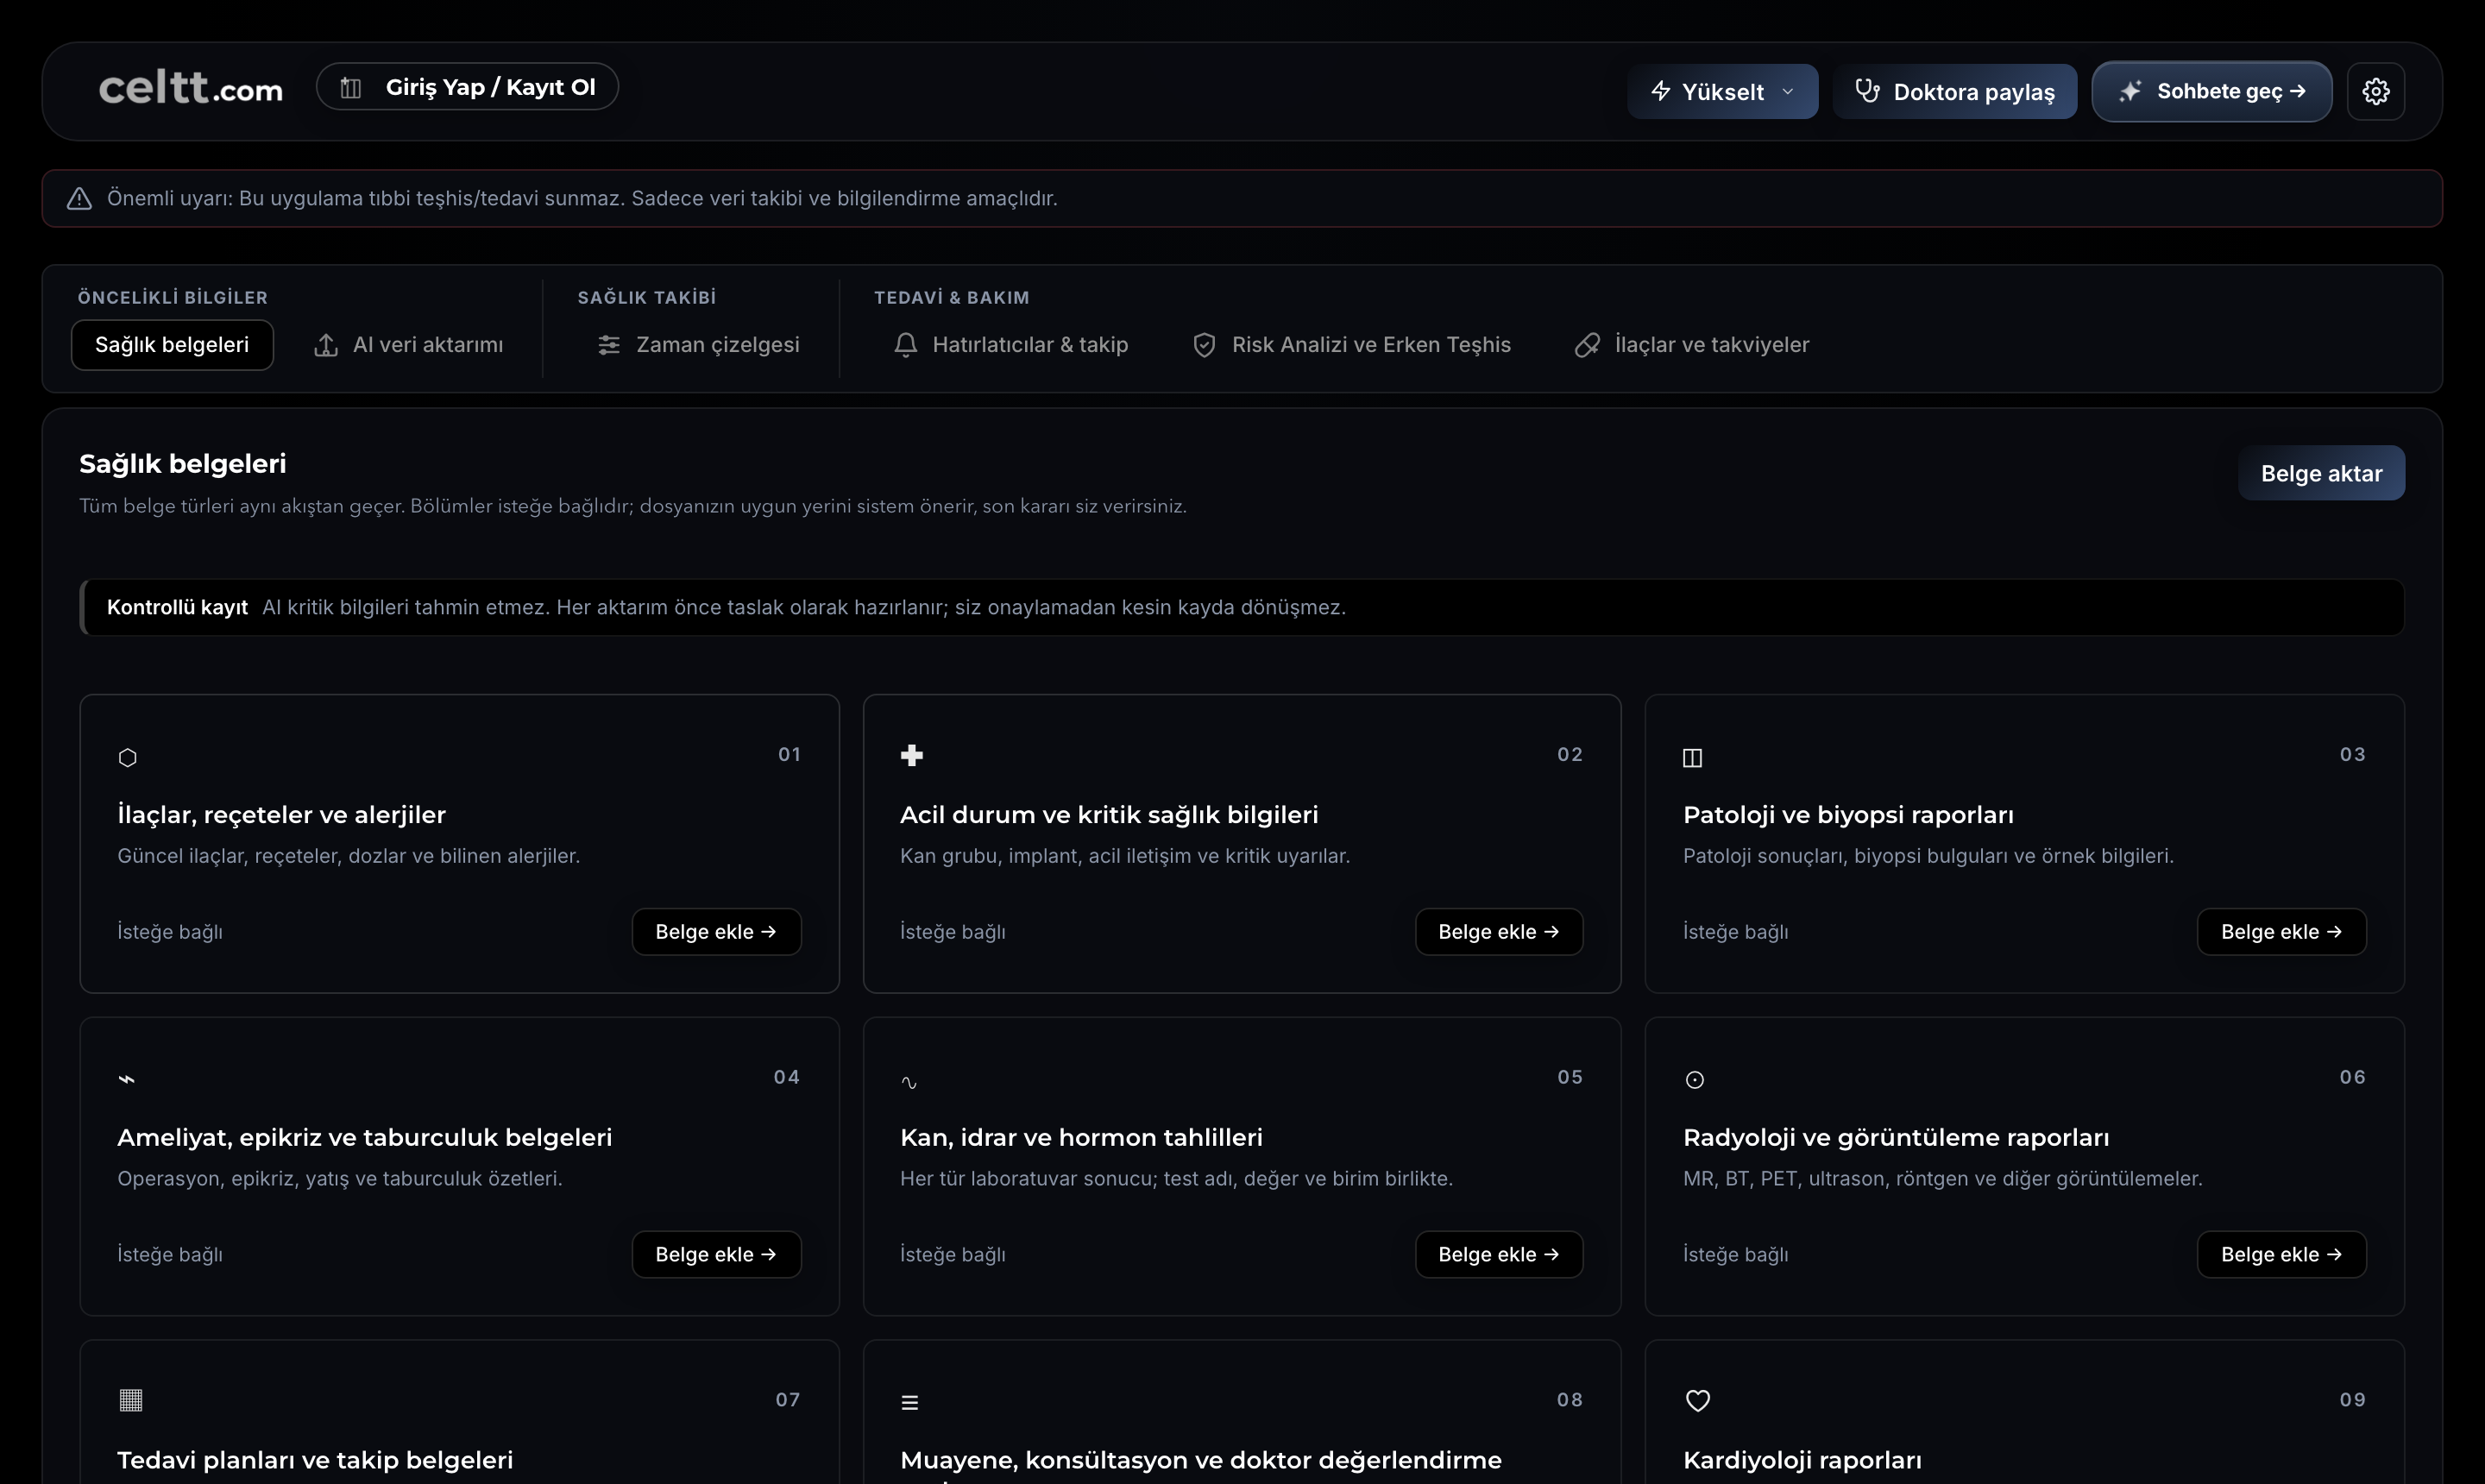Click the 'Ameliyat, epikriz ve taburculuk belgeleri' title
2485x1484 pixels.
[364, 1137]
